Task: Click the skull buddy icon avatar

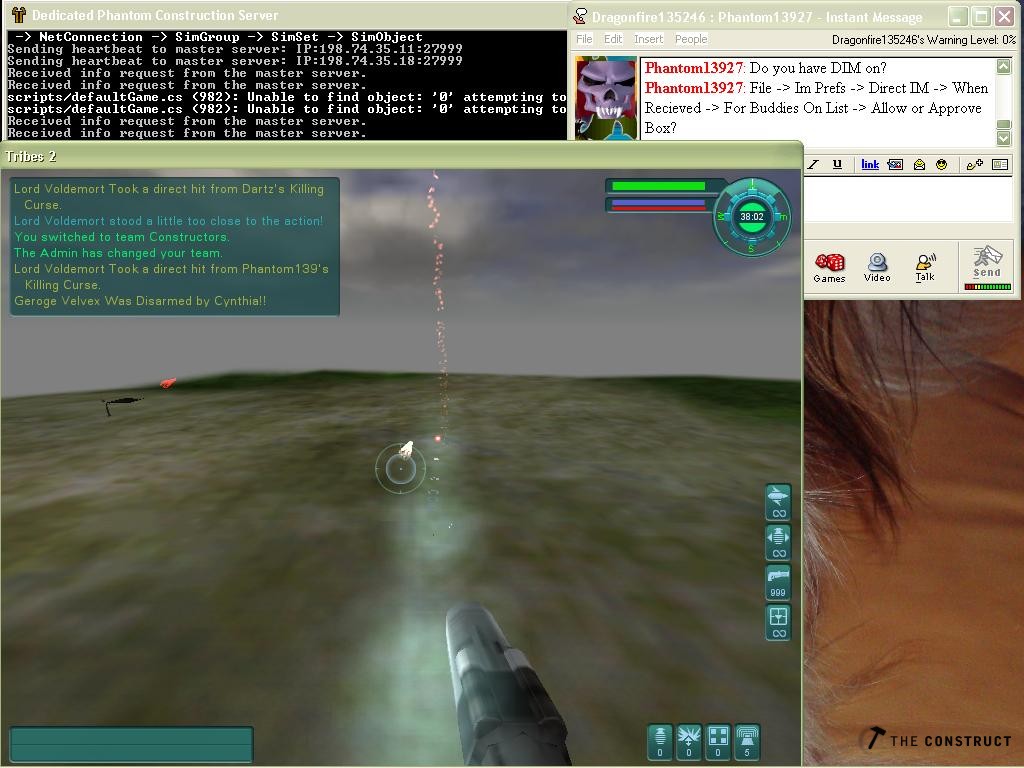Action: [606, 97]
